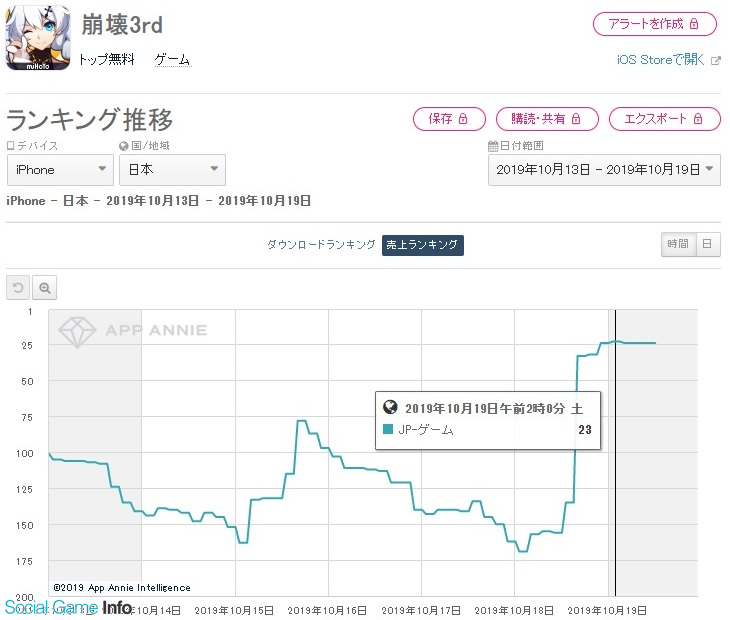Open the 日本 country dropdown
730x620 pixels.
[x=172, y=170]
